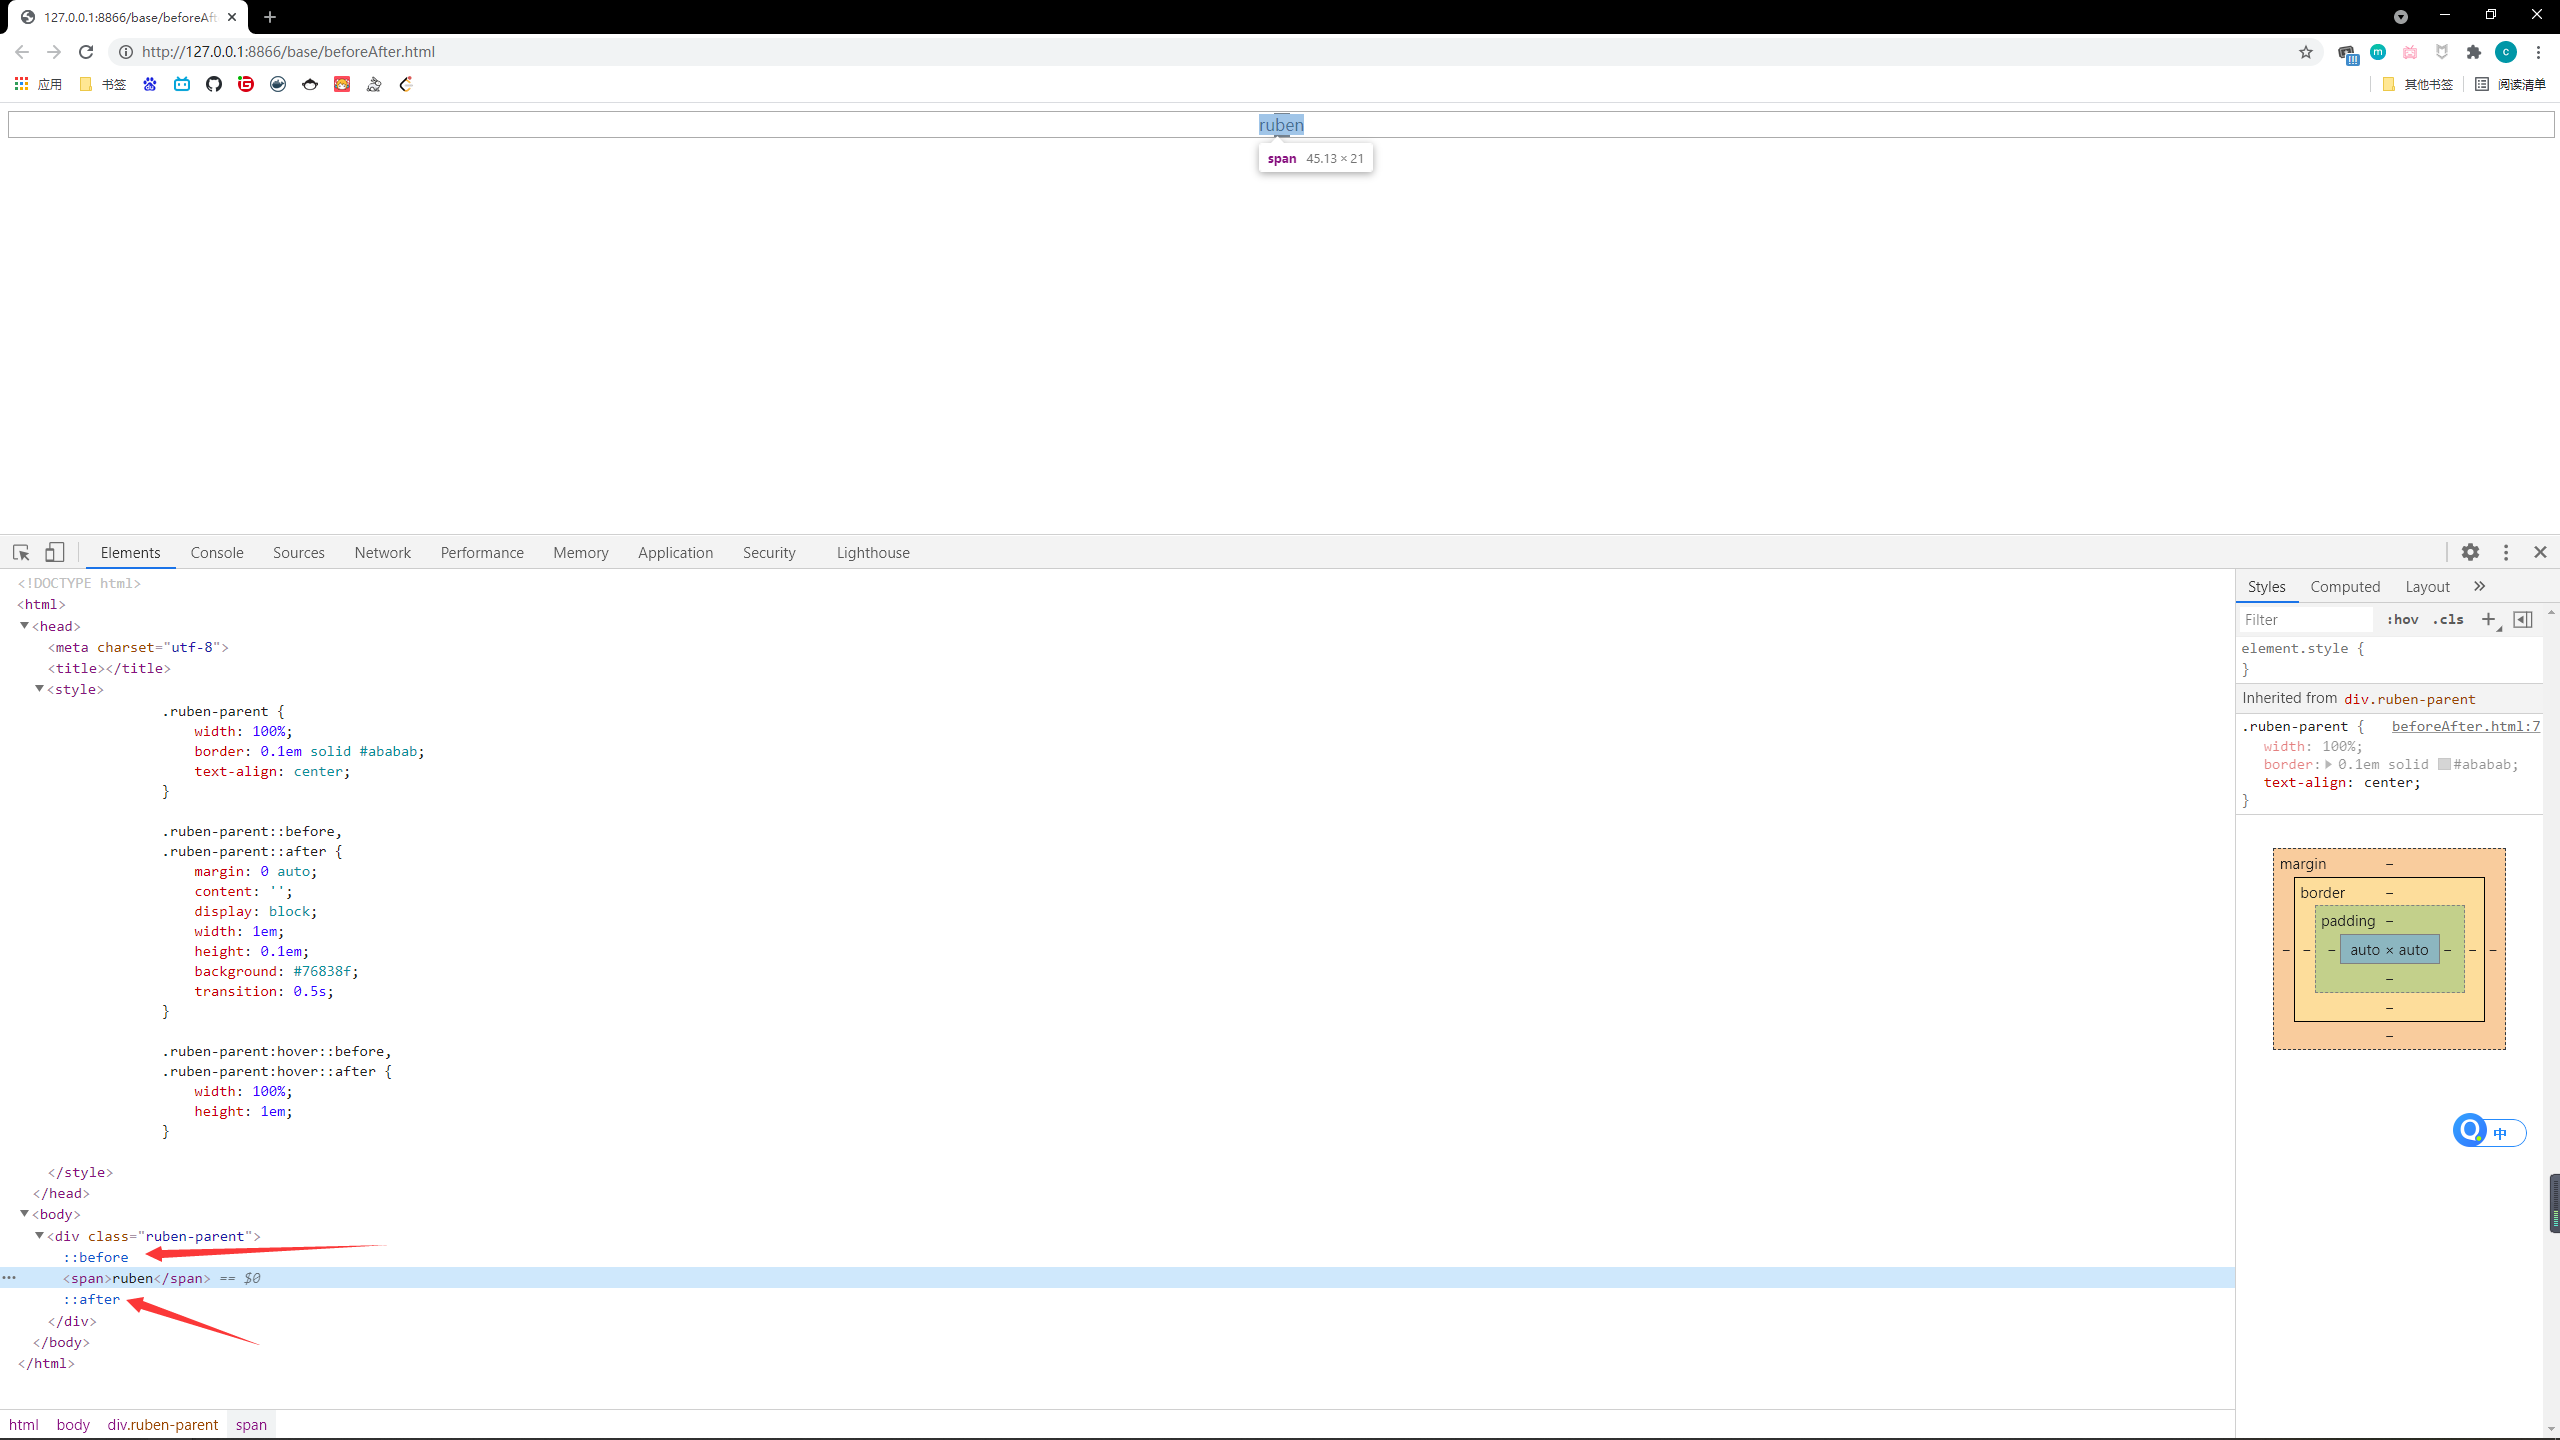Screen dimensions: 2560x1440
Task: Toggle the device toolbar icon
Action: (x=55, y=552)
